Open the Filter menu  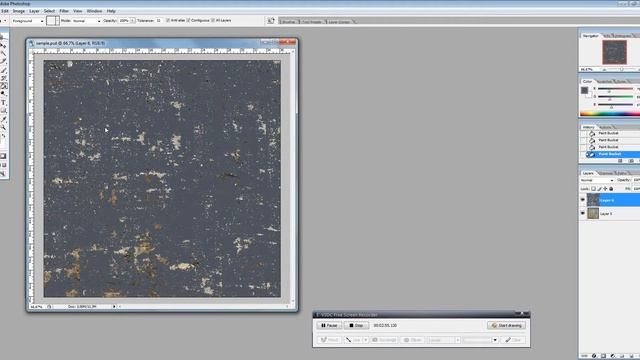tap(64, 11)
